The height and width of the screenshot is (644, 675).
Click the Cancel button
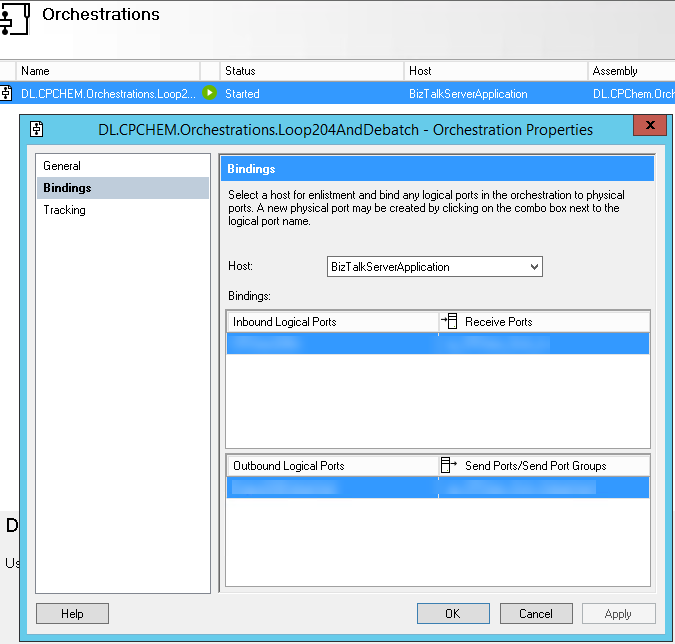point(536,613)
